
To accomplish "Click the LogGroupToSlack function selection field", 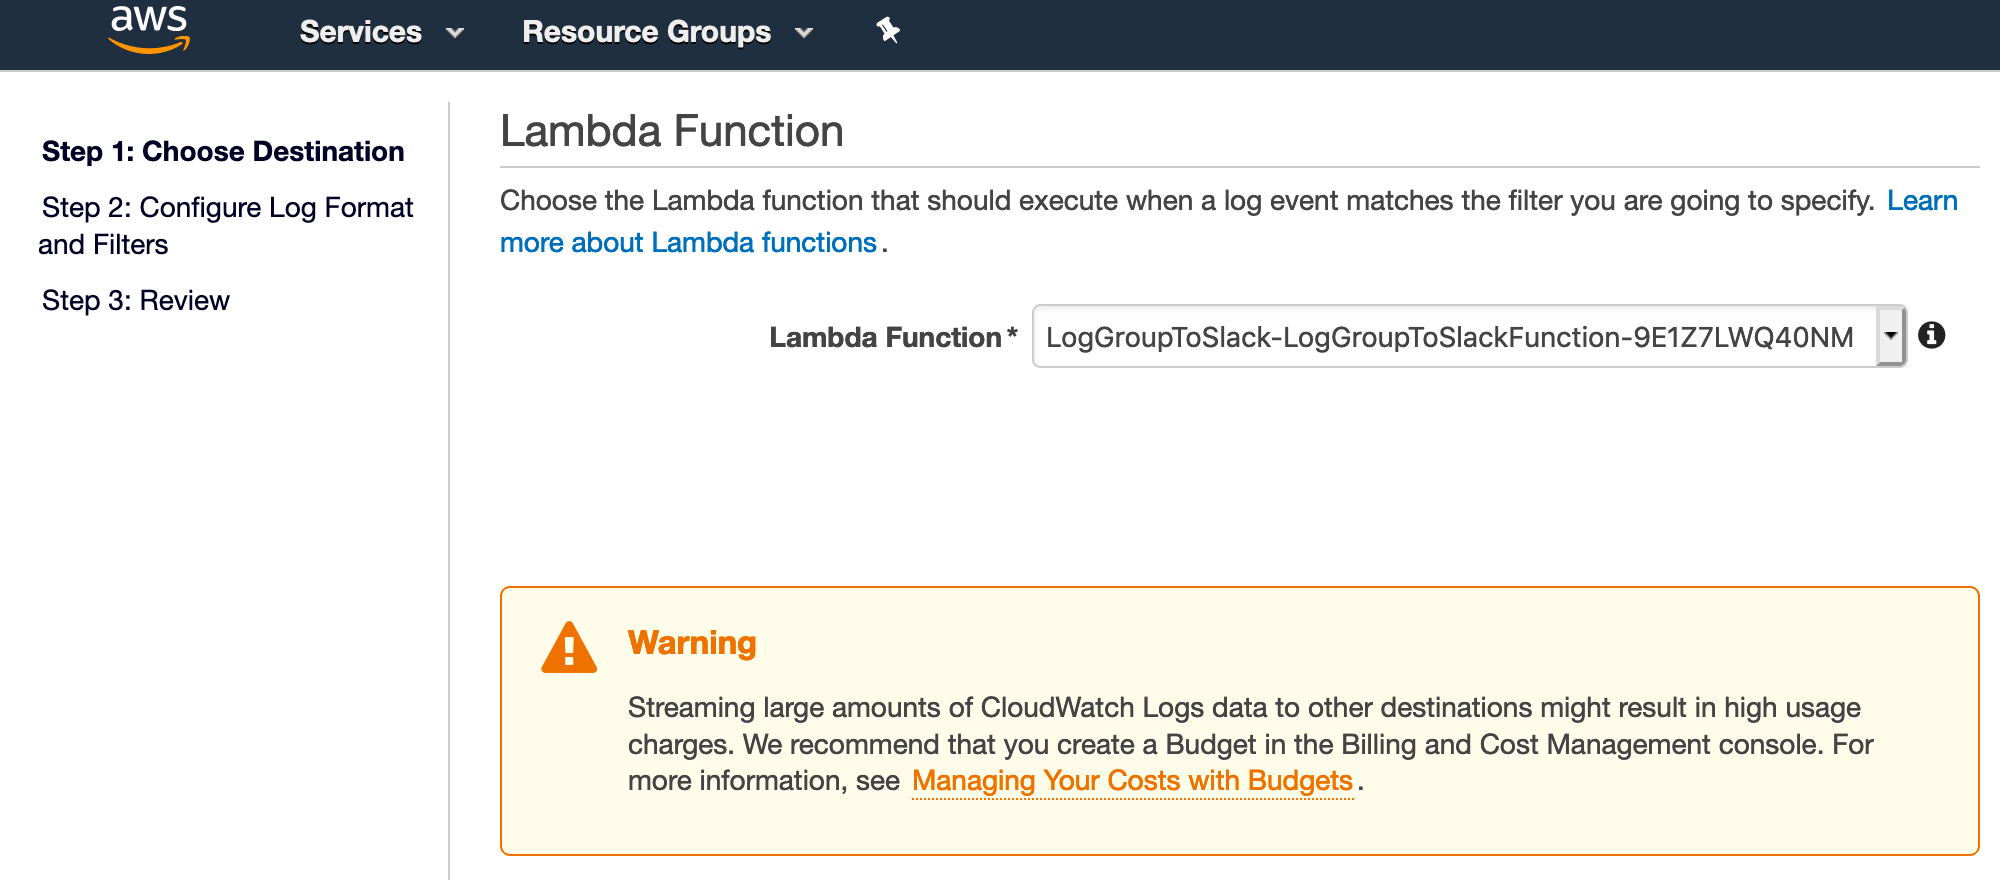I will pyautogui.click(x=1450, y=337).
